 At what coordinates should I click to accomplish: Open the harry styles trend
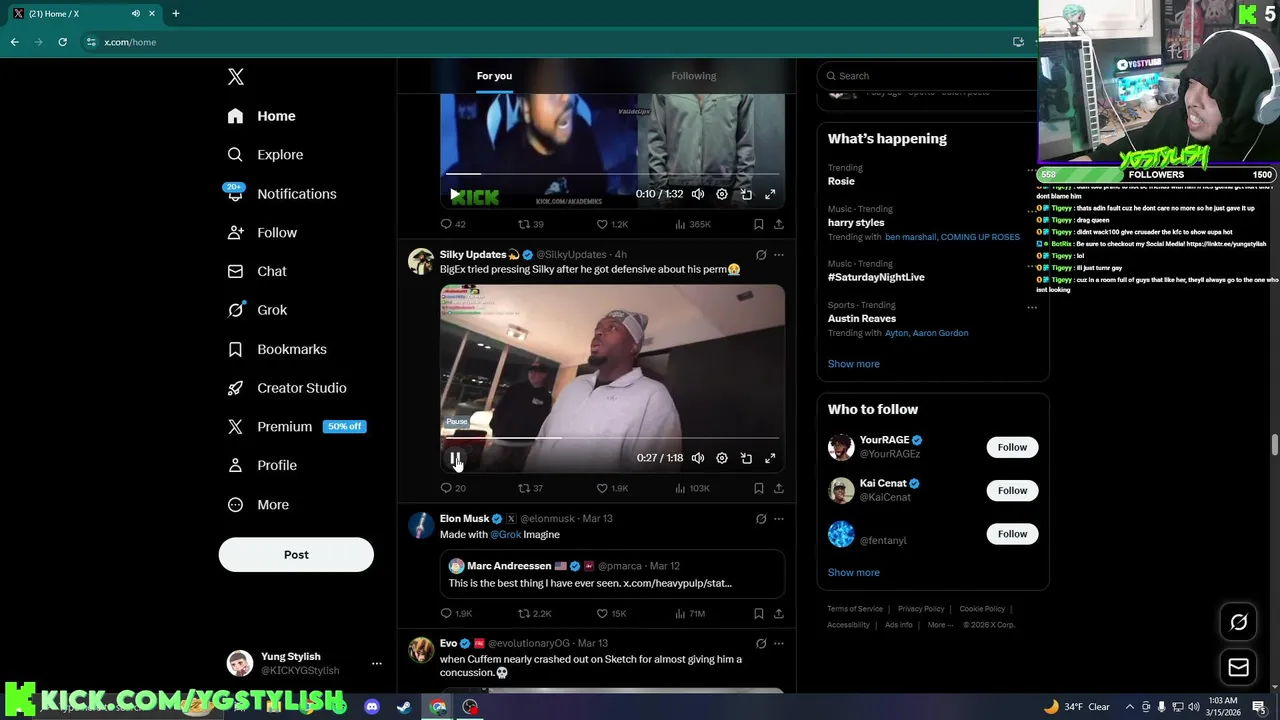[856, 222]
